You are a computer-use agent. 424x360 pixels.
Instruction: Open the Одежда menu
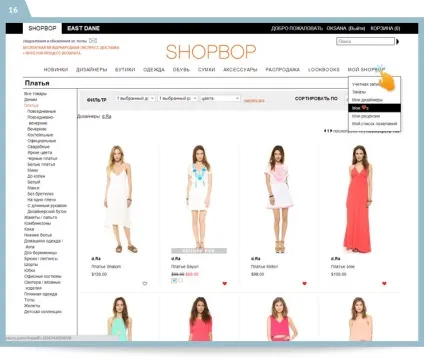[154, 70]
